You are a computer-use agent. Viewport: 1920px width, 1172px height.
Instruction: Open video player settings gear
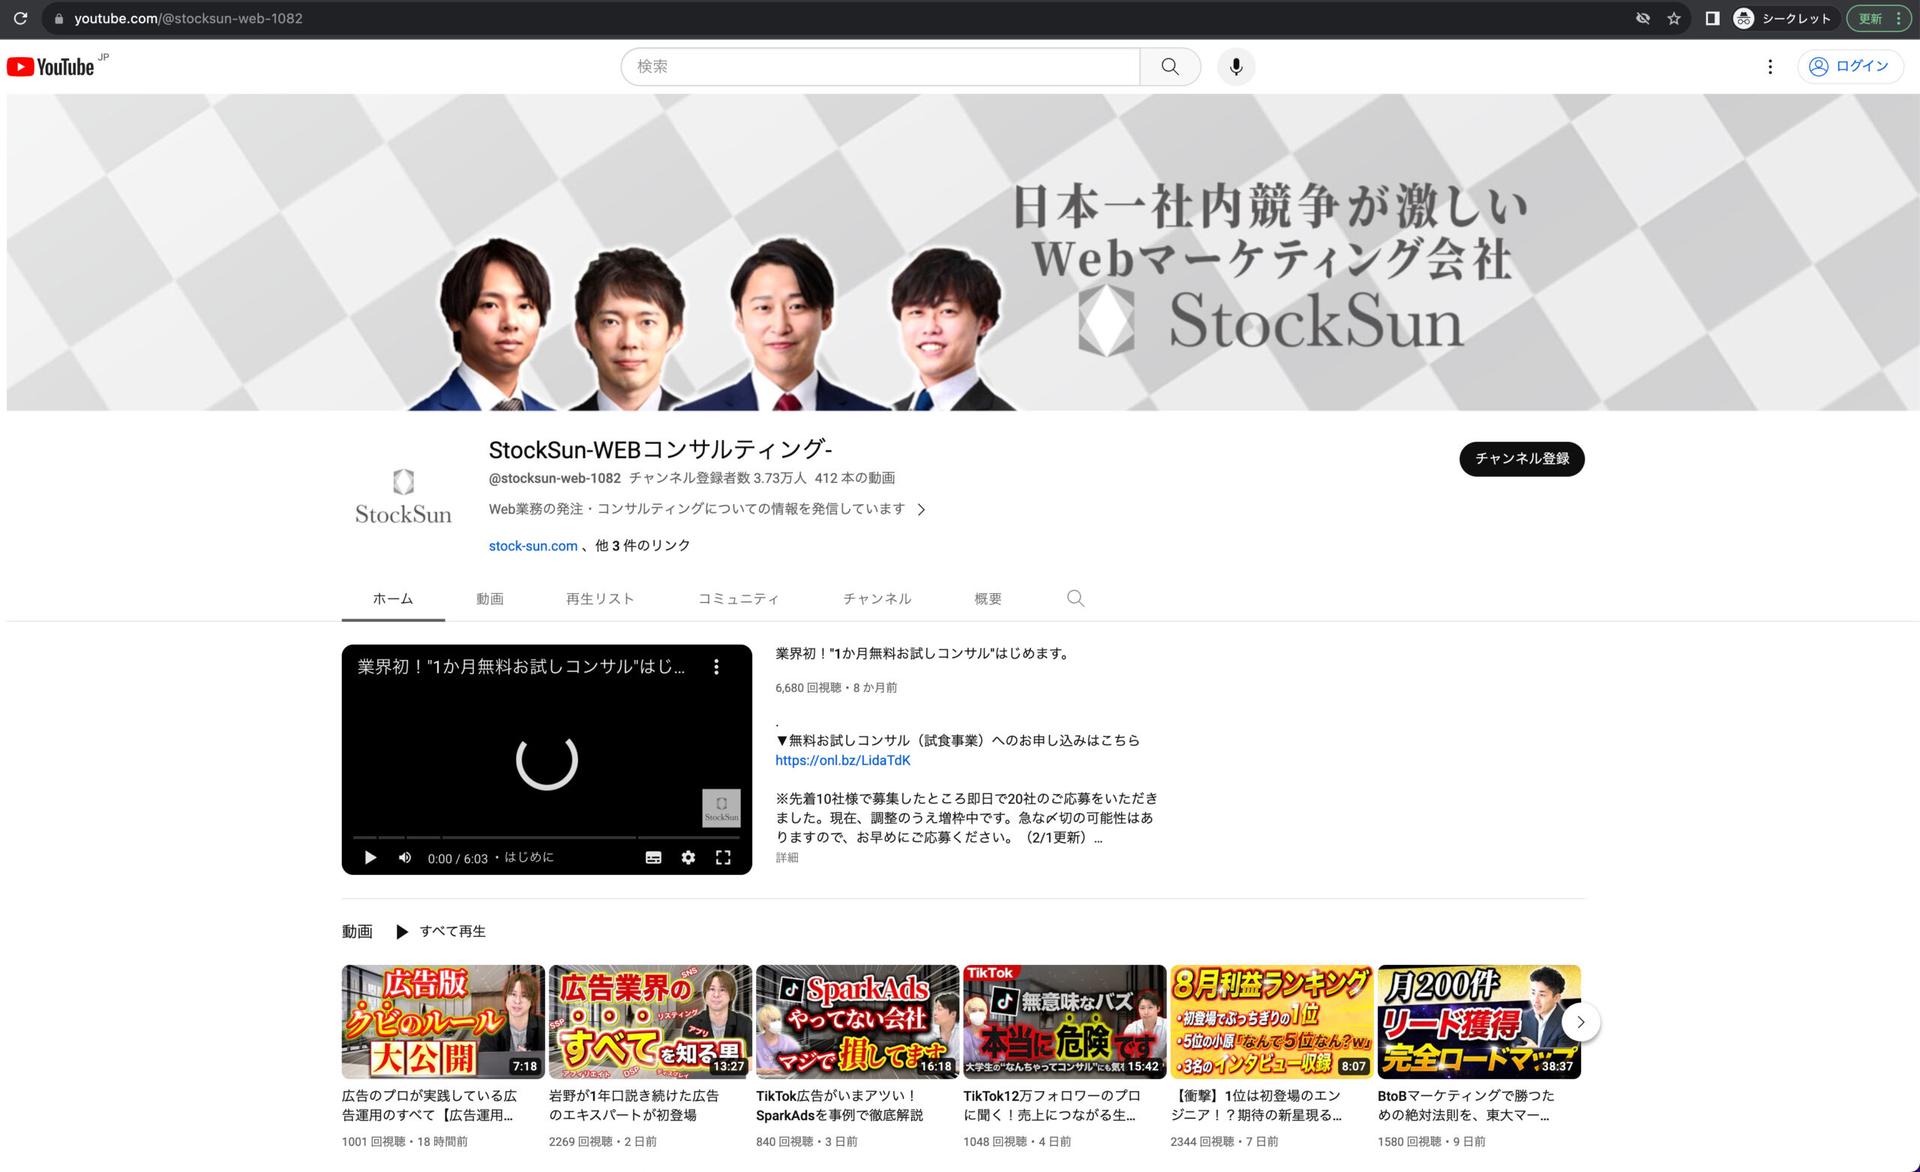click(688, 858)
